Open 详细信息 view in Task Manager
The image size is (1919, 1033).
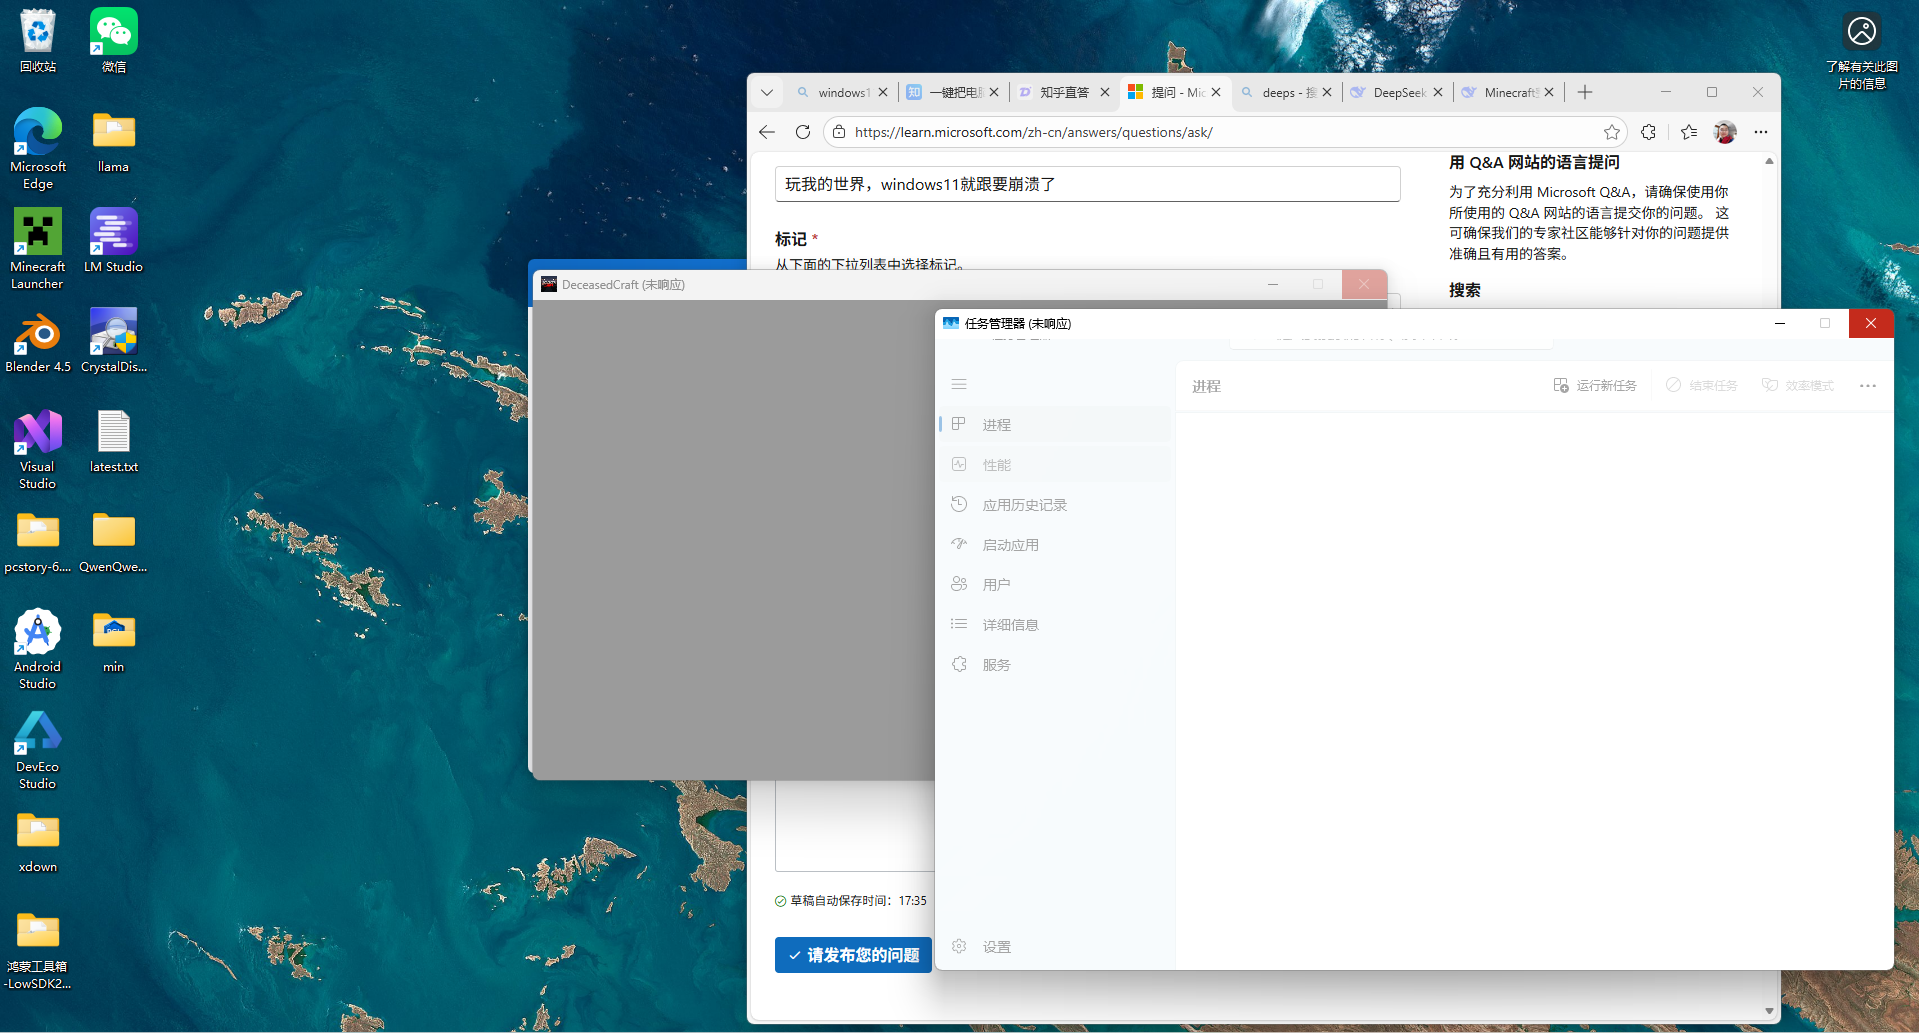pos(1011,624)
